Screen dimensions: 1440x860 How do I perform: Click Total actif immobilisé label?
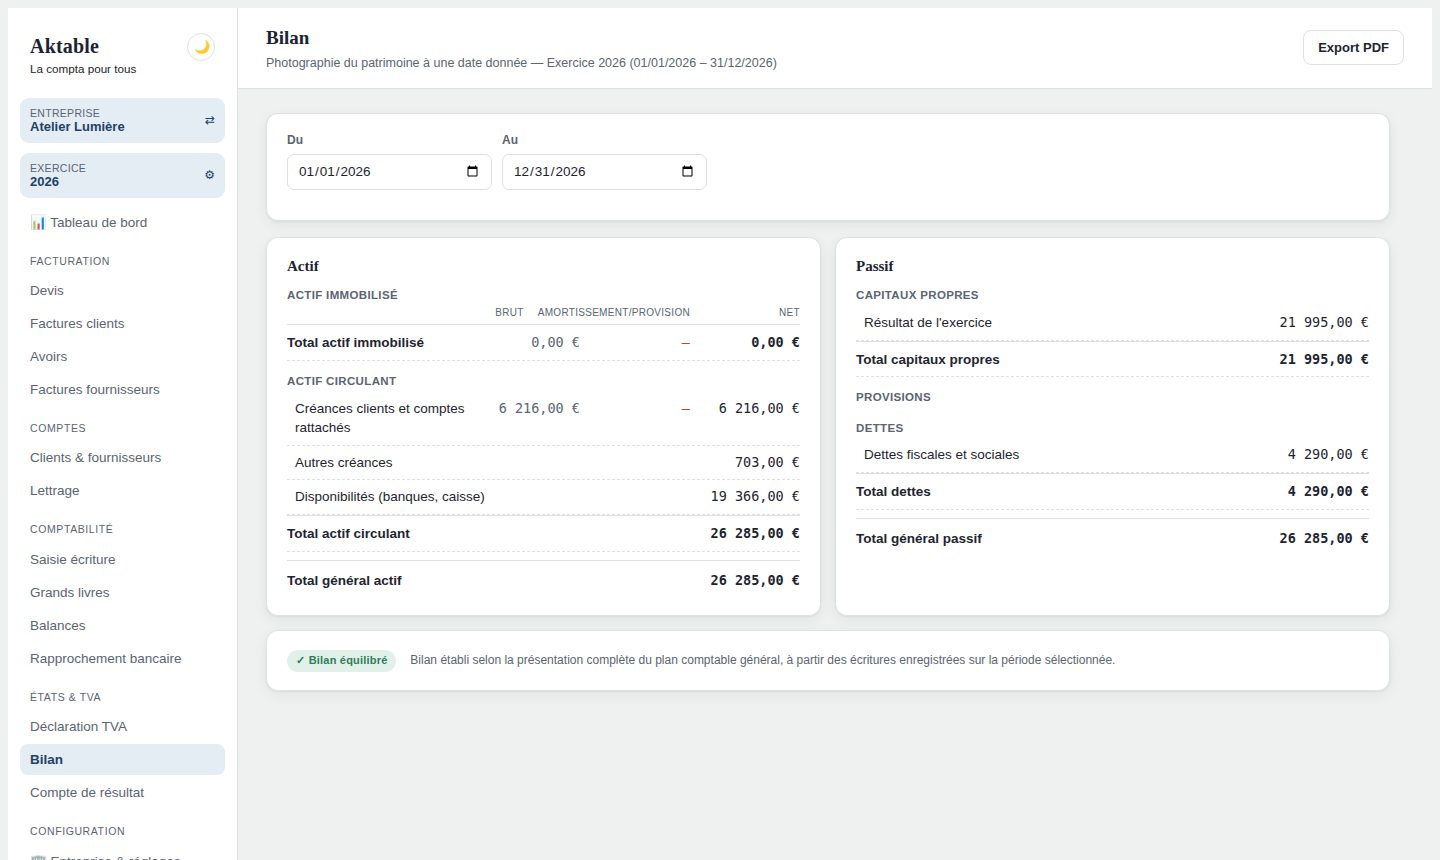click(355, 342)
